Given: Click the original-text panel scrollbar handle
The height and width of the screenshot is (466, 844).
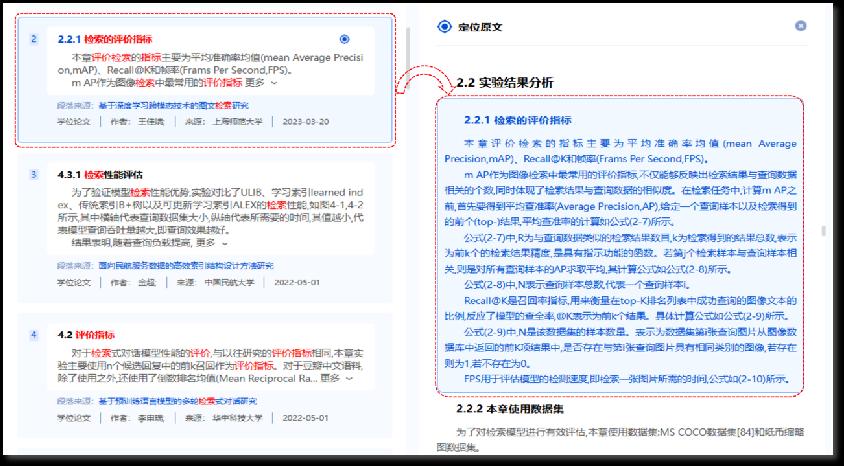Looking at the screenshot, I should pyautogui.click(x=822, y=231).
